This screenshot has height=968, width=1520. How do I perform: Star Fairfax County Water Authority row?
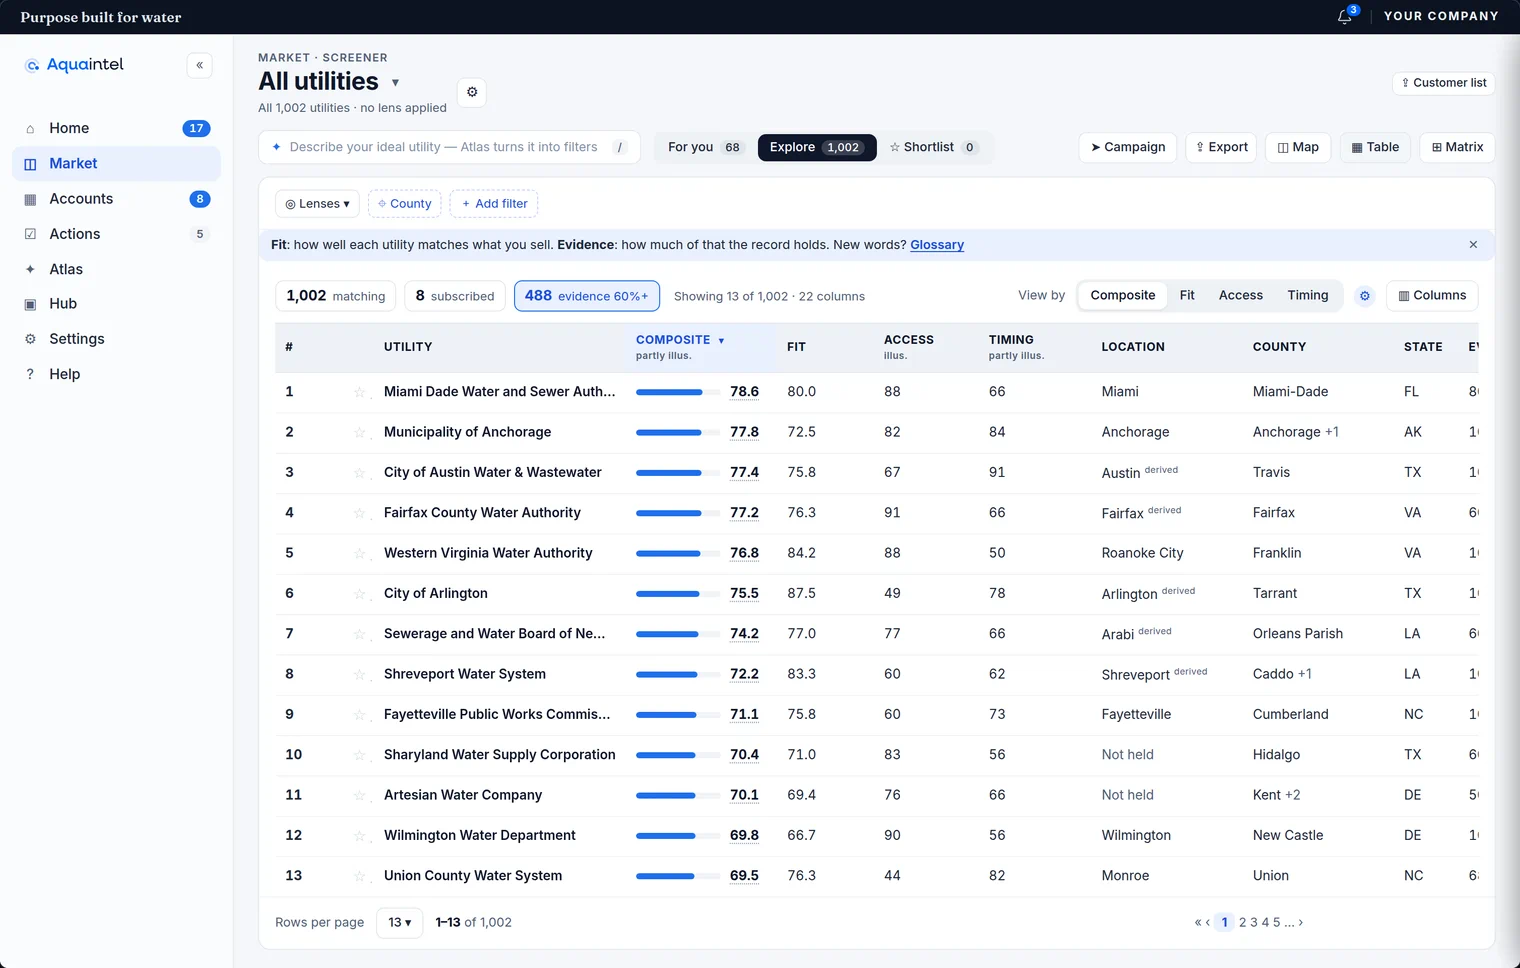(359, 513)
